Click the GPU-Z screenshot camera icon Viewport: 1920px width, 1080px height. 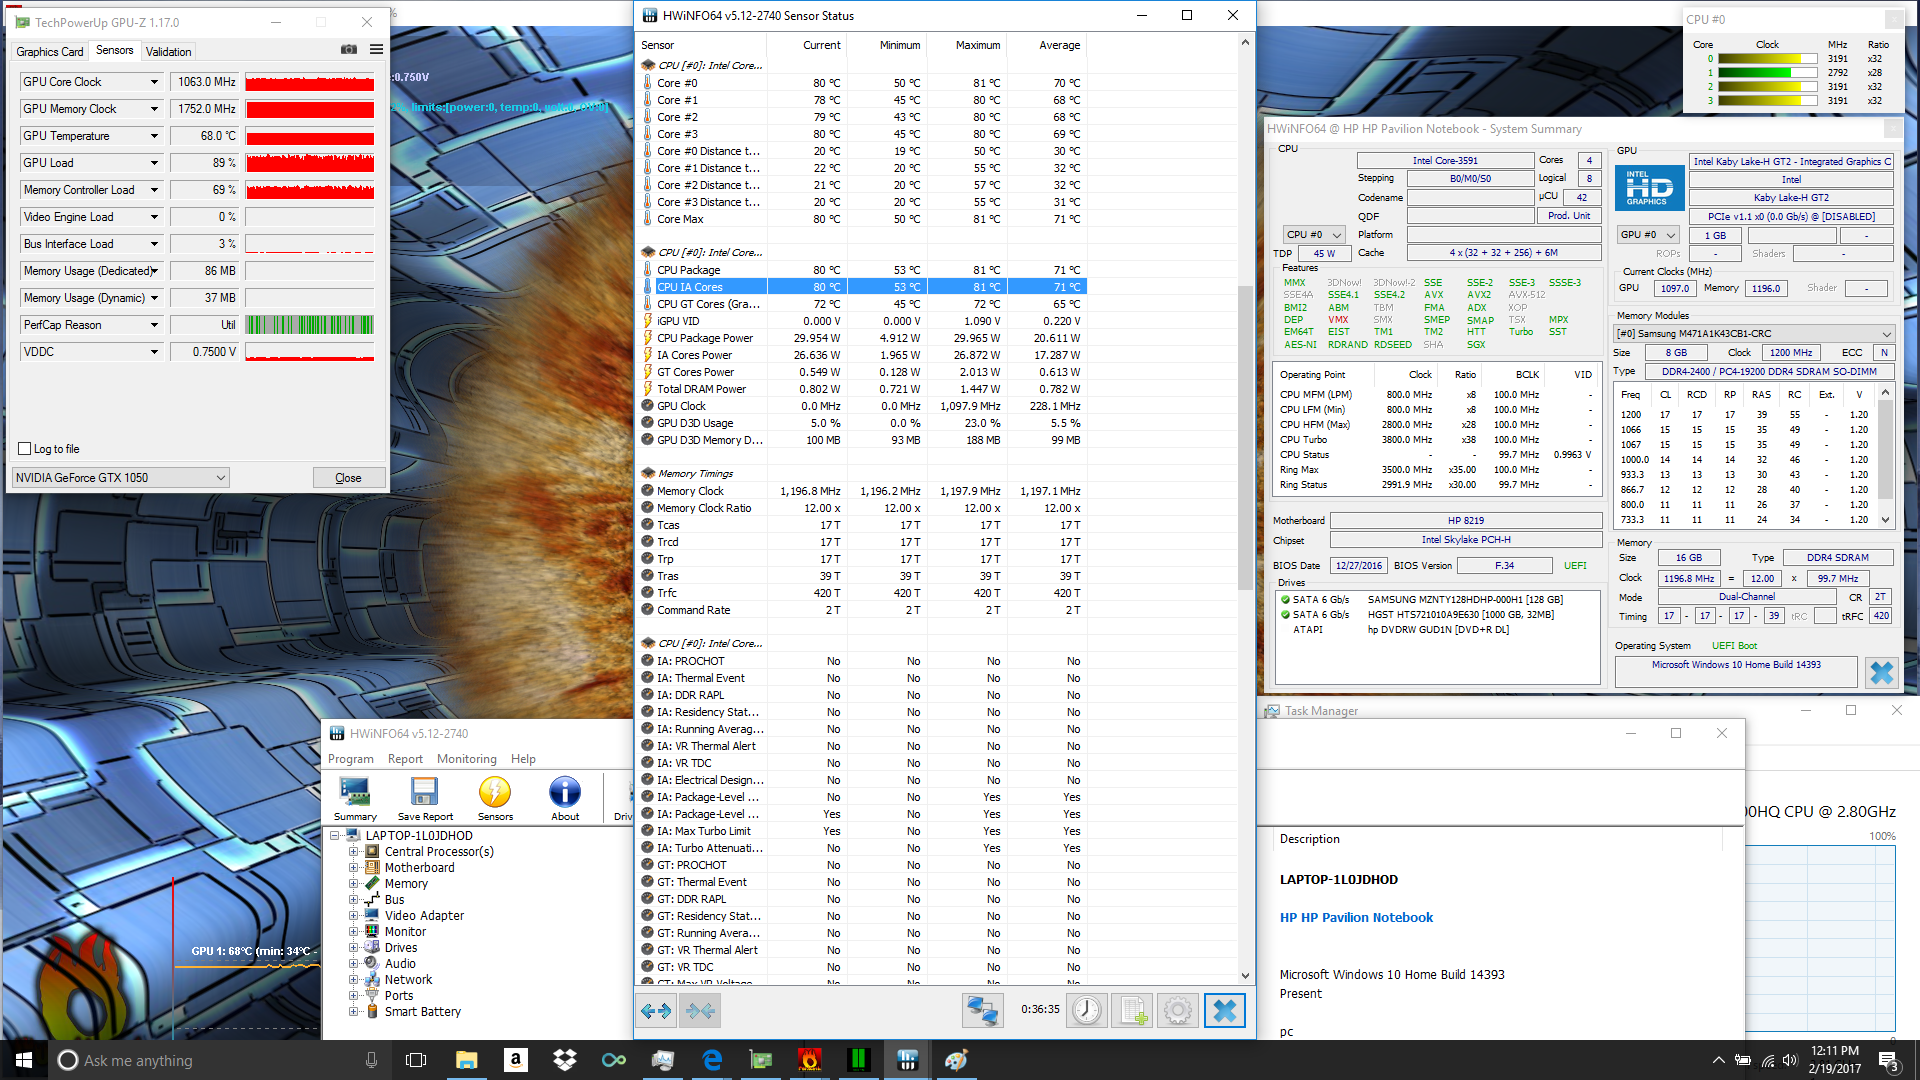pos(348,49)
